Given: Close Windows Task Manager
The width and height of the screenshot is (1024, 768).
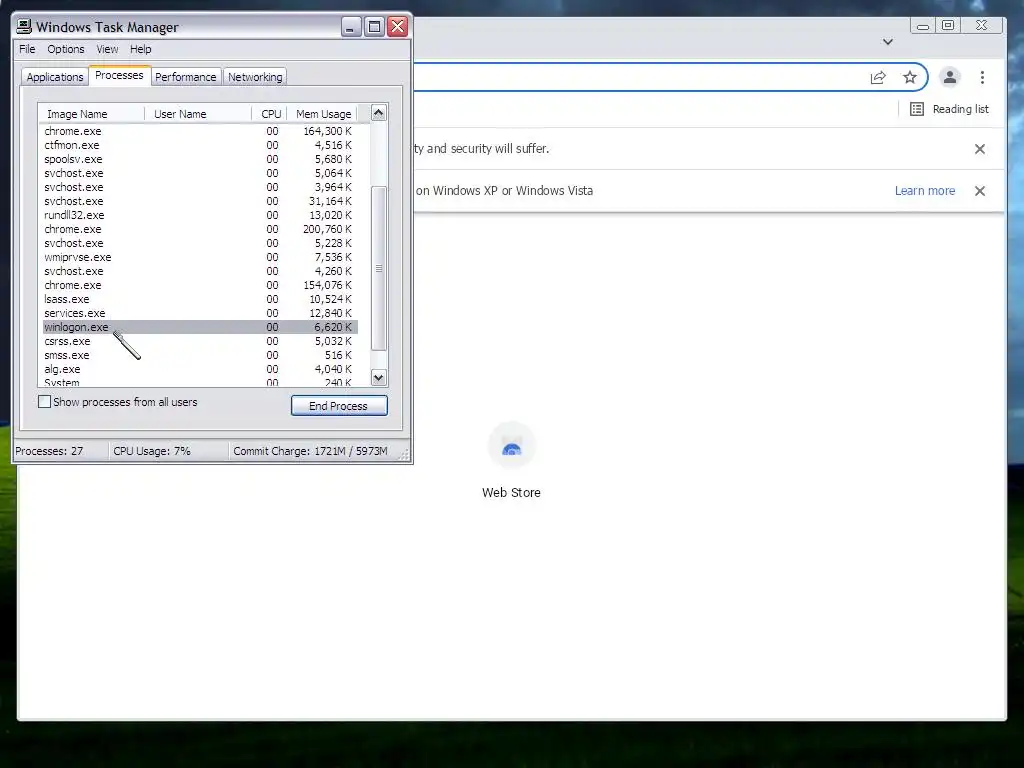Looking at the screenshot, I should (x=397, y=27).
